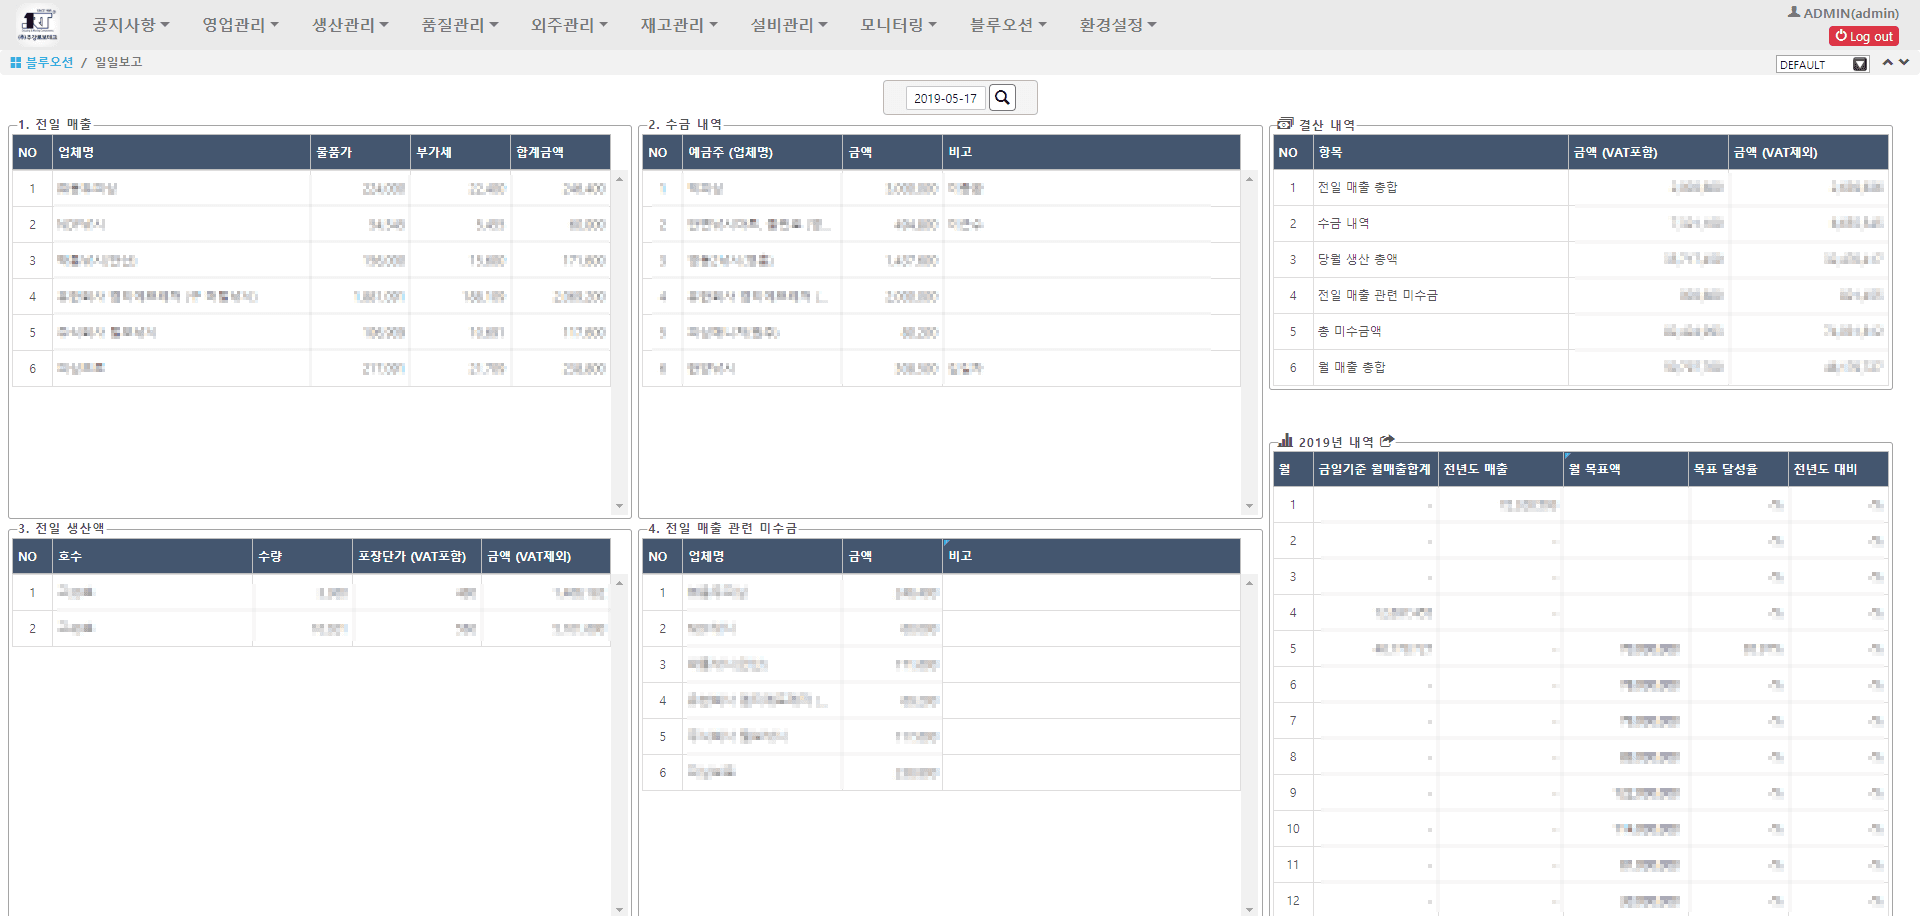Expand the 재고관리 menu dropdown
This screenshot has height=916, width=1920.
click(678, 25)
